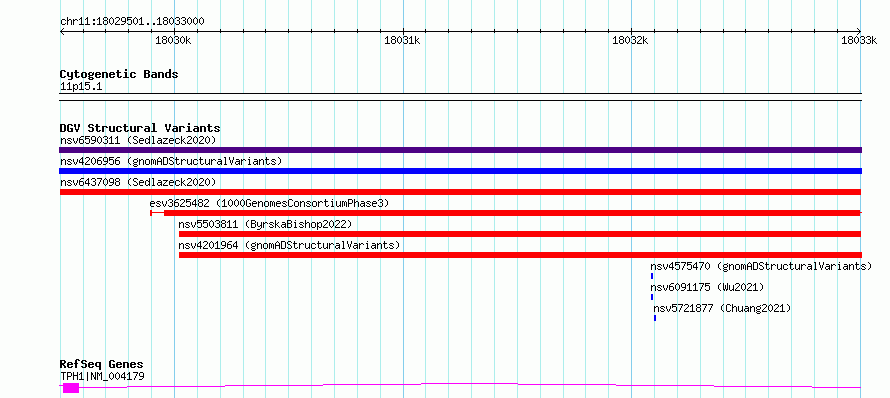Viewport: 890px width, 398px height.
Task: Click the red nsv5503811 variant bar
Action: coord(520,234)
